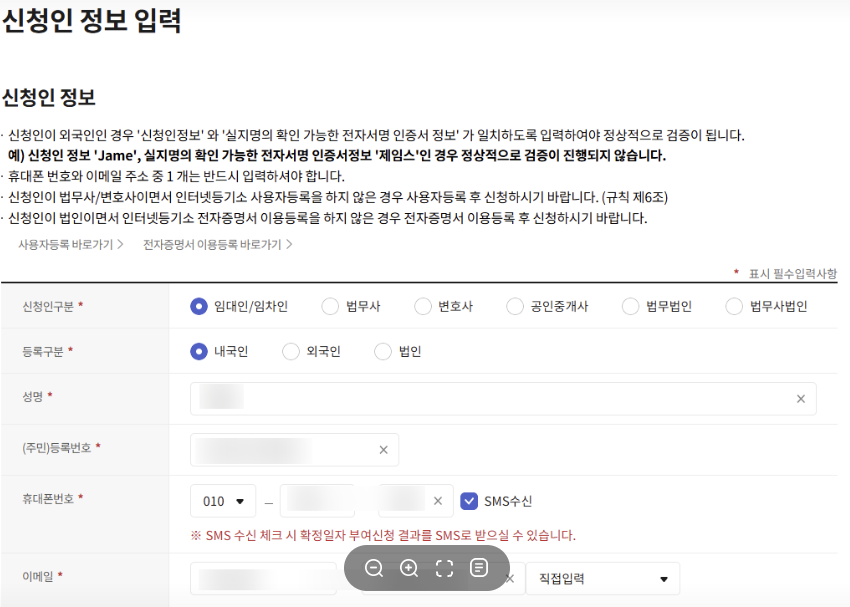Zoom in using the magnifier plus icon
The image size is (850, 607).
pyautogui.click(x=409, y=568)
